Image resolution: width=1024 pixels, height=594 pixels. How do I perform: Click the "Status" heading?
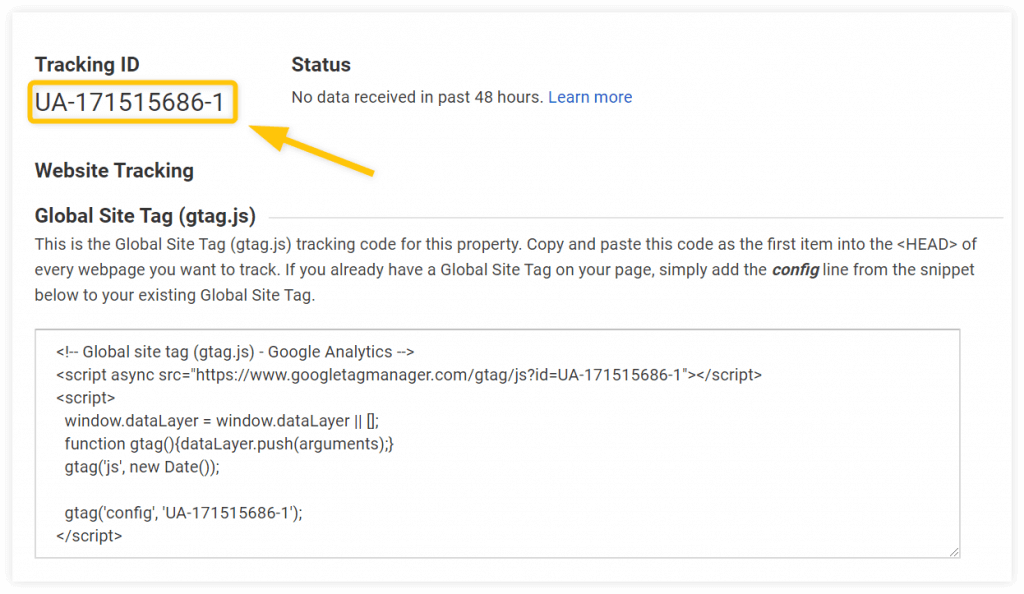(x=320, y=64)
